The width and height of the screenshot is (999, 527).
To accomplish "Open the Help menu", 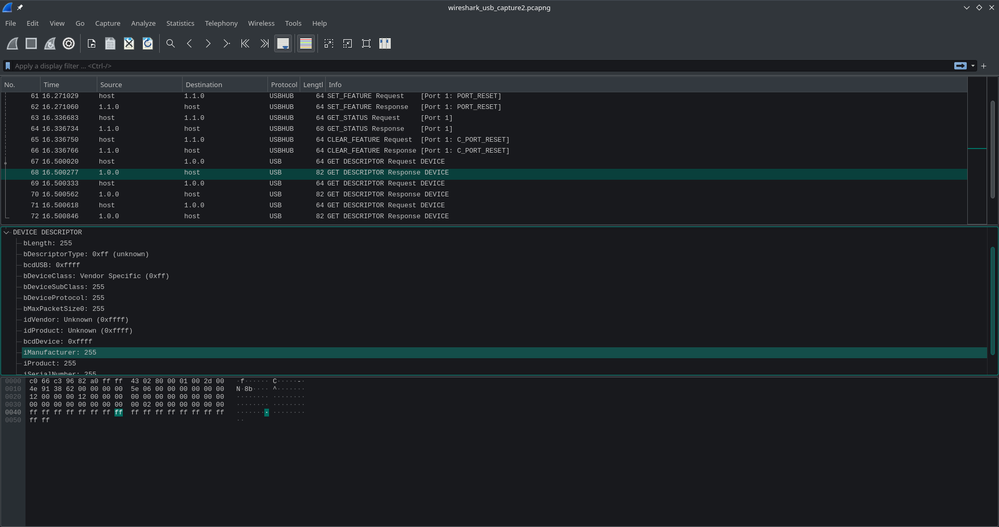I will [319, 23].
